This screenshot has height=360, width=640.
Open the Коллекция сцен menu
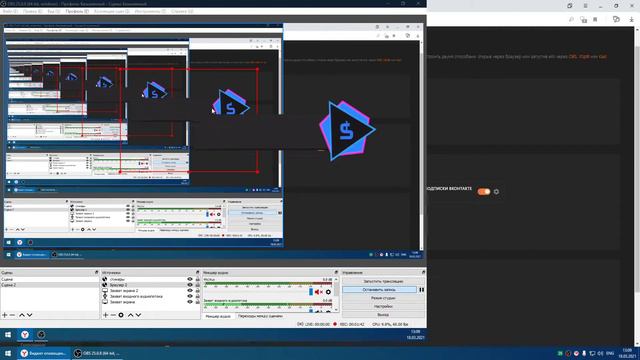point(111,11)
